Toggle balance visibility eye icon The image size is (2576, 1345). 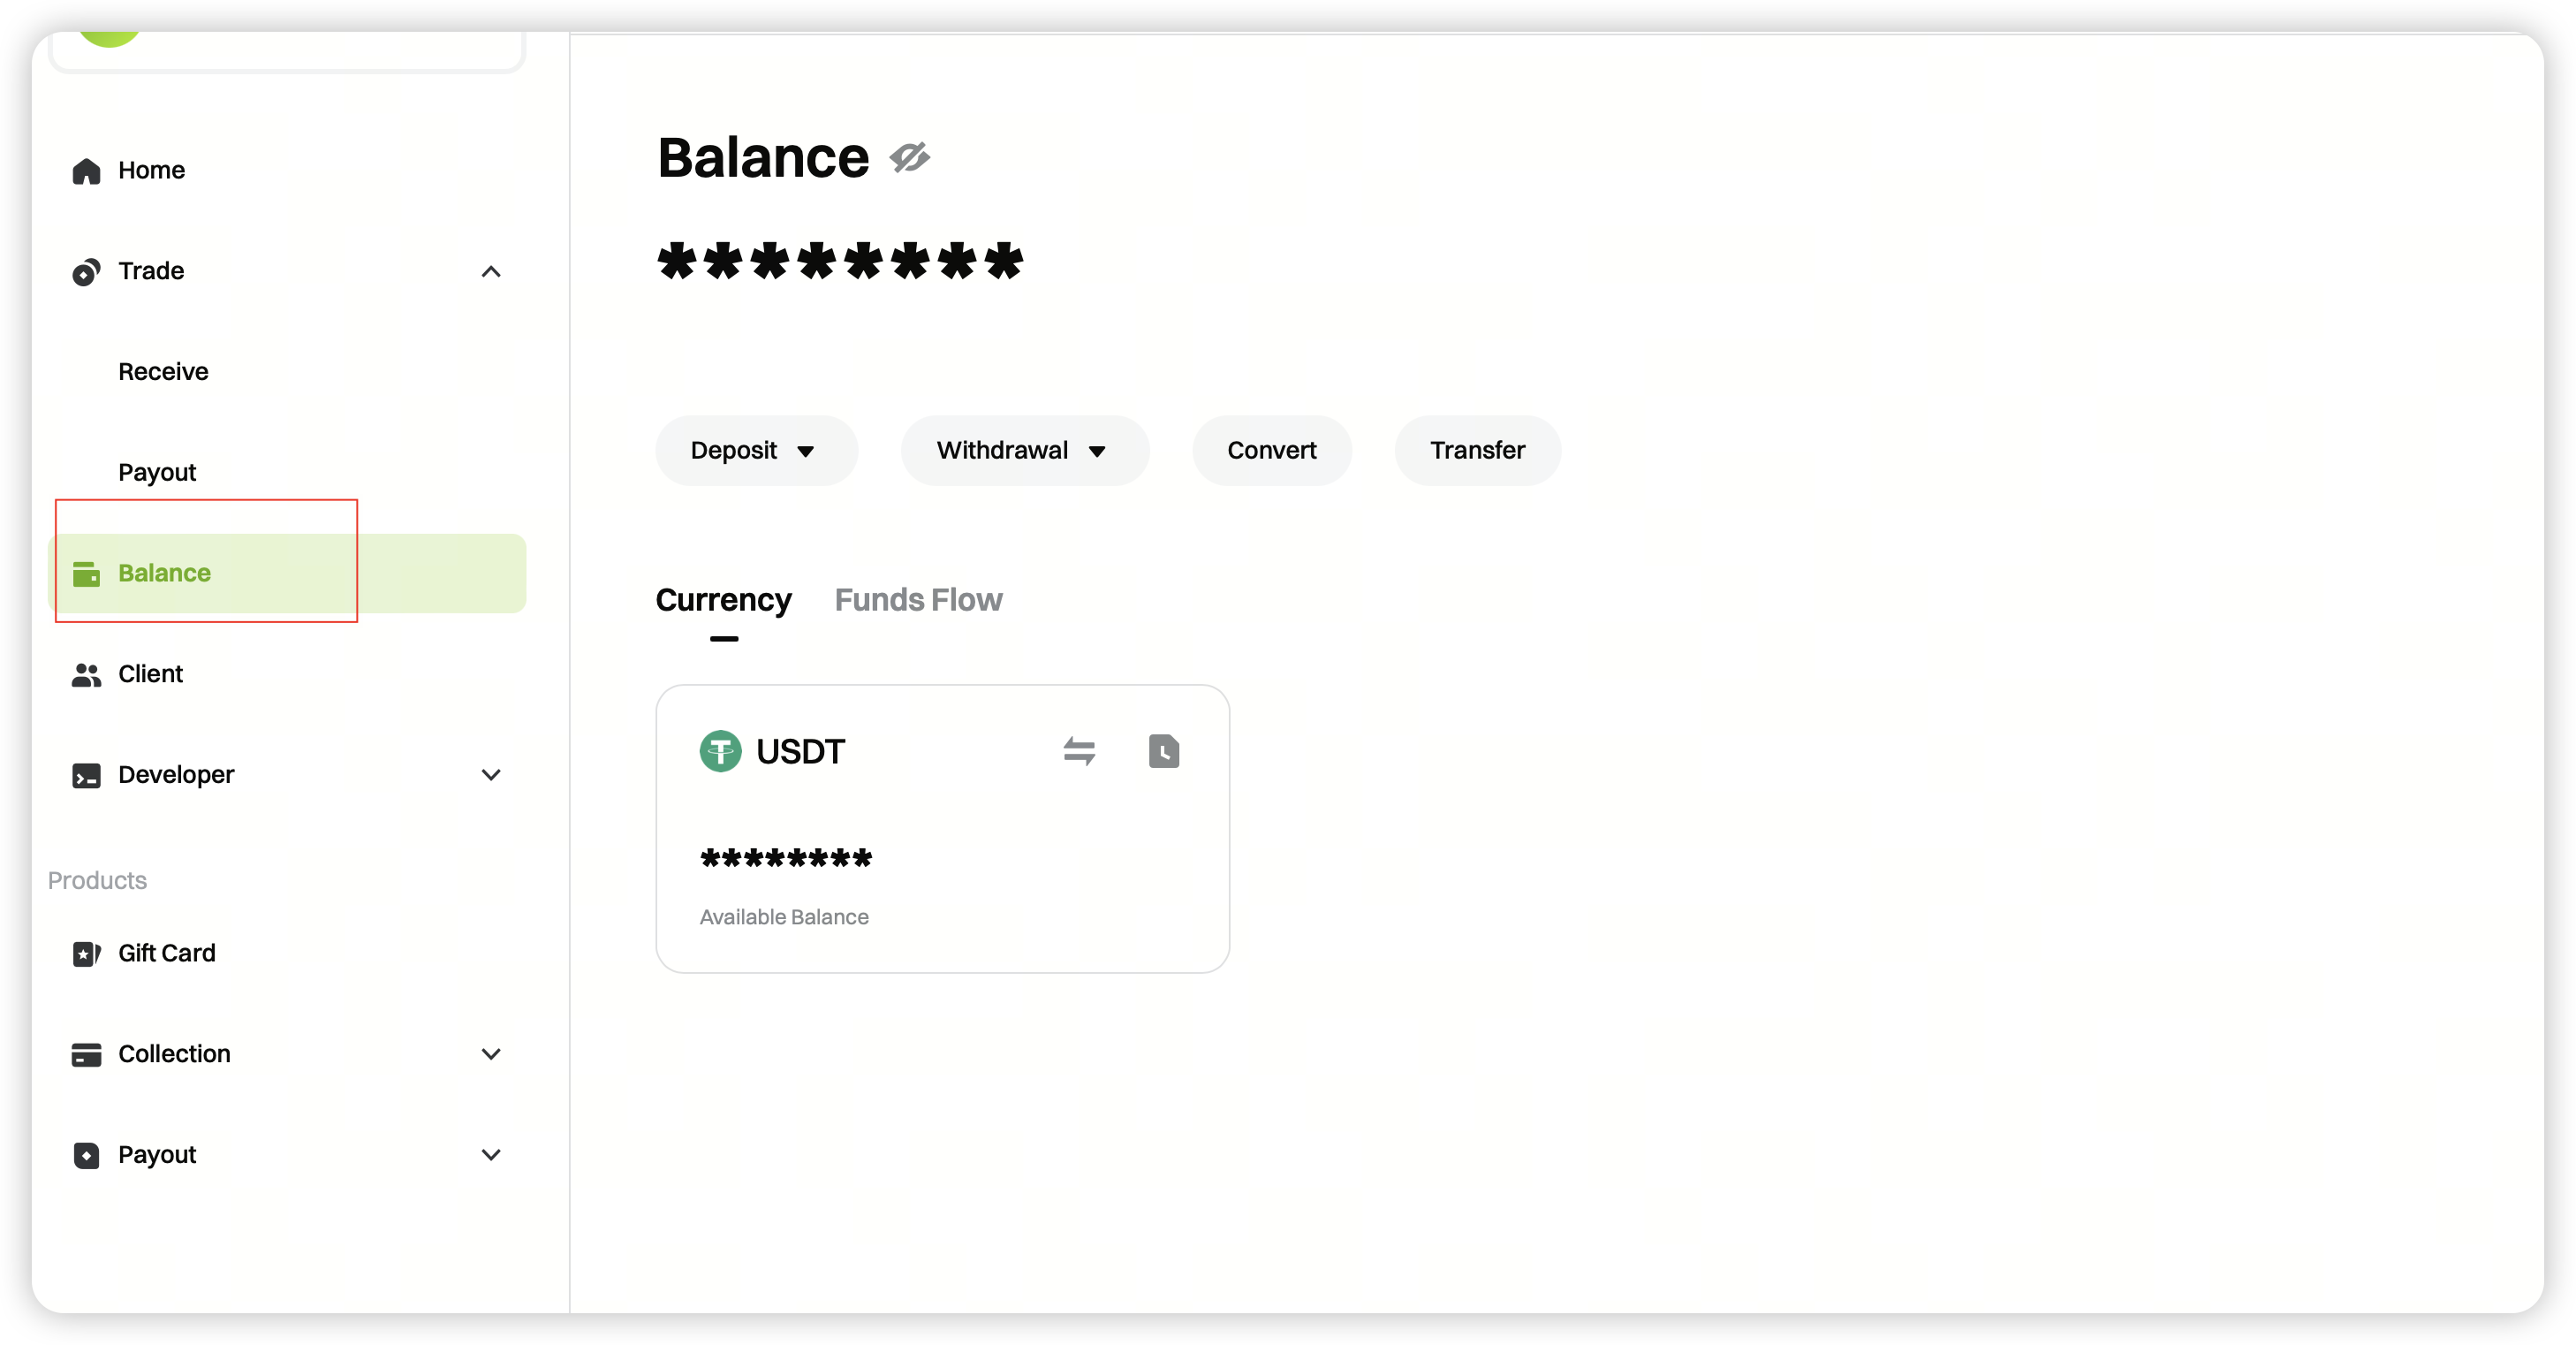910,158
